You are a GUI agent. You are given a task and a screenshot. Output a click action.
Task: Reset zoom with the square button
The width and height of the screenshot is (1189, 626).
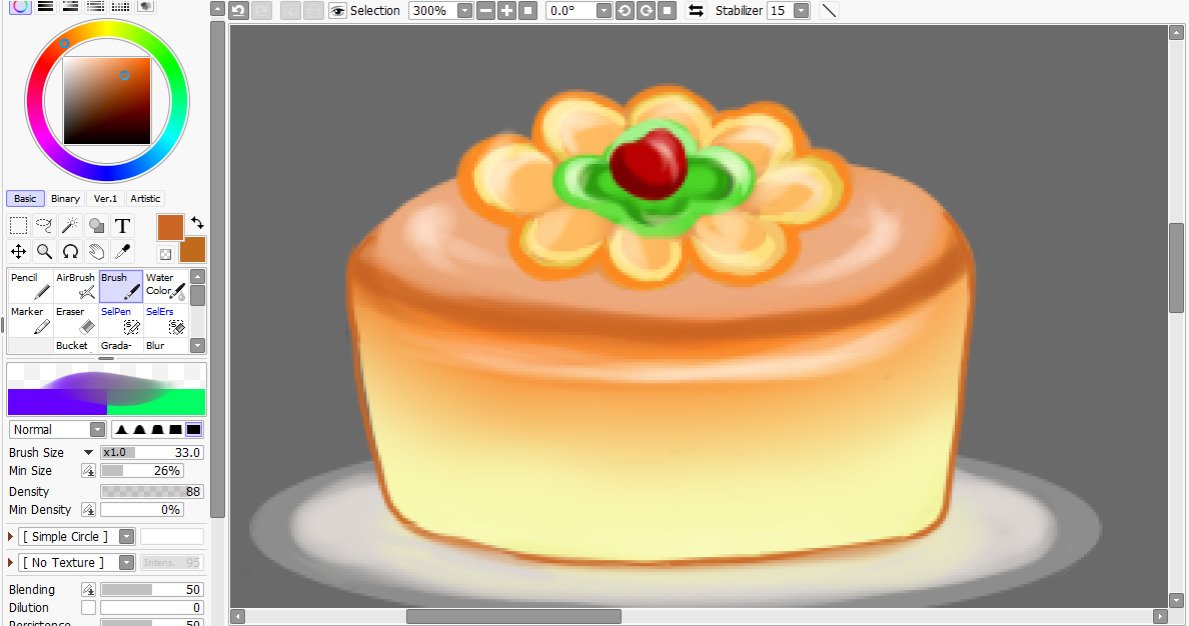tap(529, 11)
